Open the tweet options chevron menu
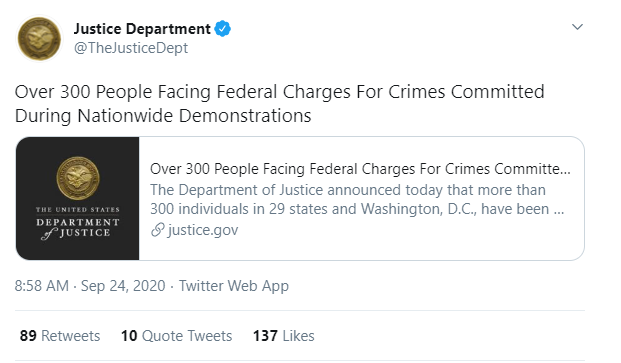The height and width of the screenshot is (363, 621). click(577, 27)
